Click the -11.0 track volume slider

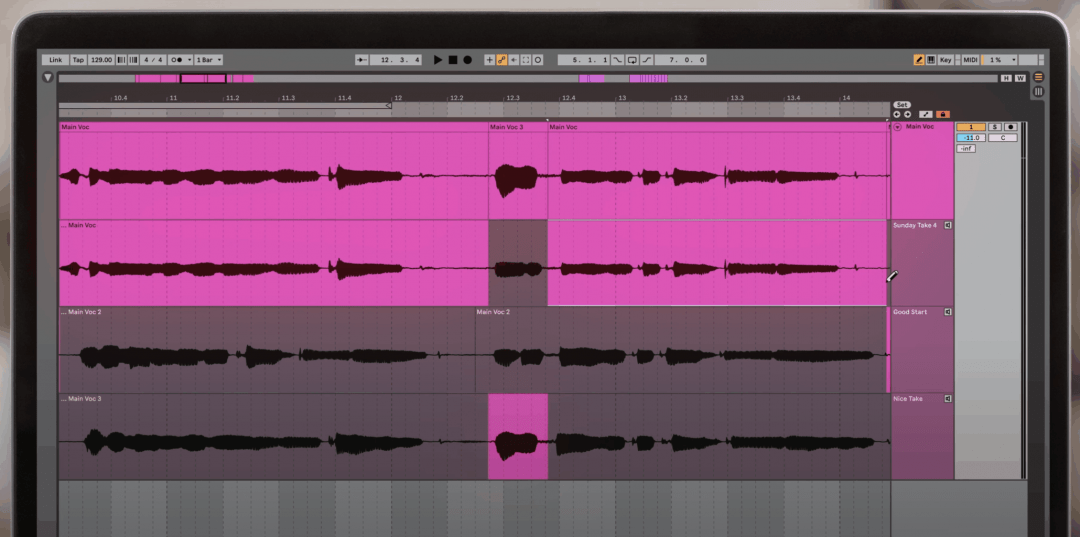(971, 138)
